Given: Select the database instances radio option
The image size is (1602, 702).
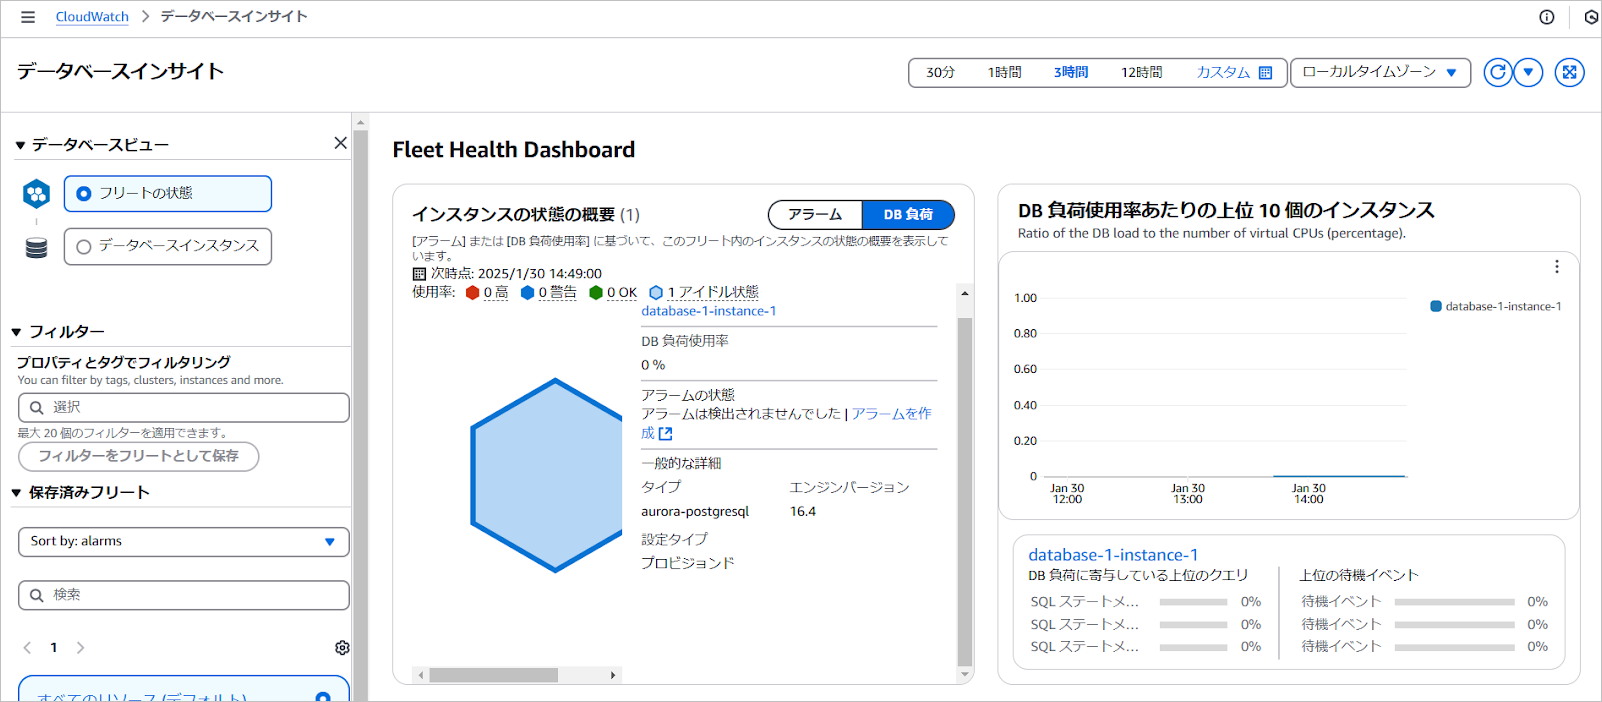Looking at the screenshot, I should [84, 247].
